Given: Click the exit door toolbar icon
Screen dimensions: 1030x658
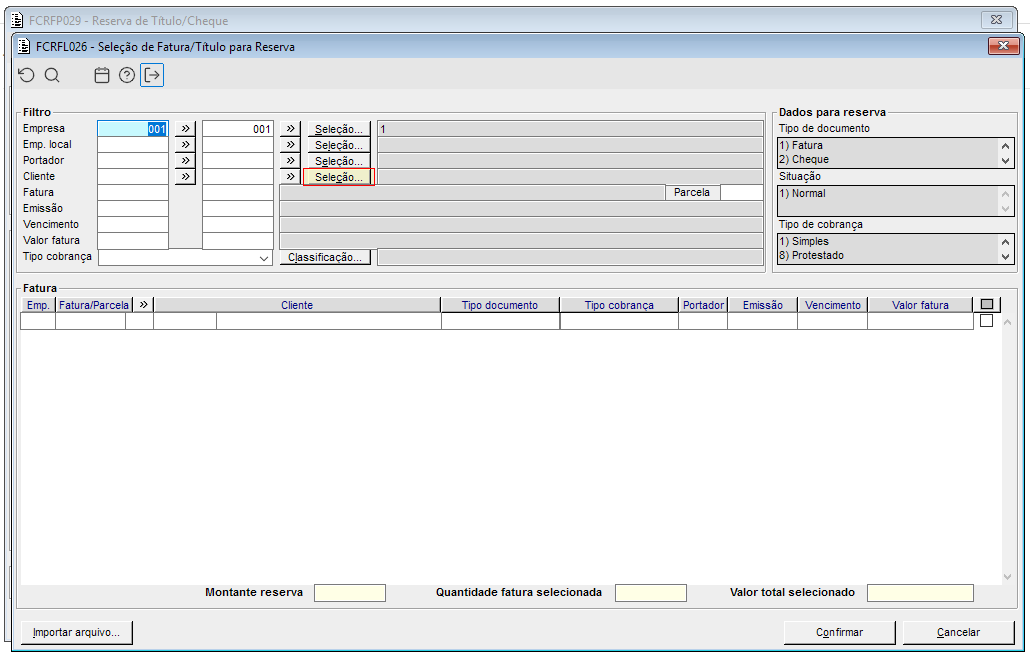Looking at the screenshot, I should (x=152, y=75).
